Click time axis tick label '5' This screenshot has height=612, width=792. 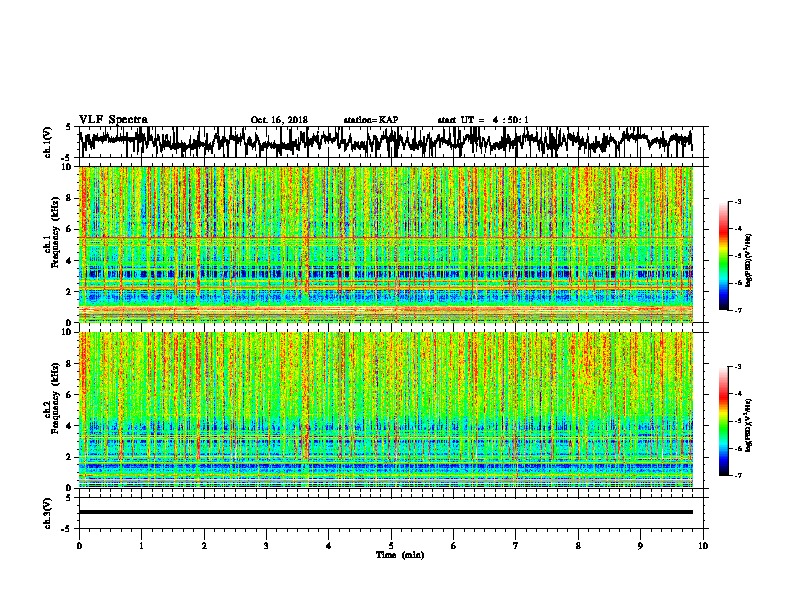[x=391, y=546]
